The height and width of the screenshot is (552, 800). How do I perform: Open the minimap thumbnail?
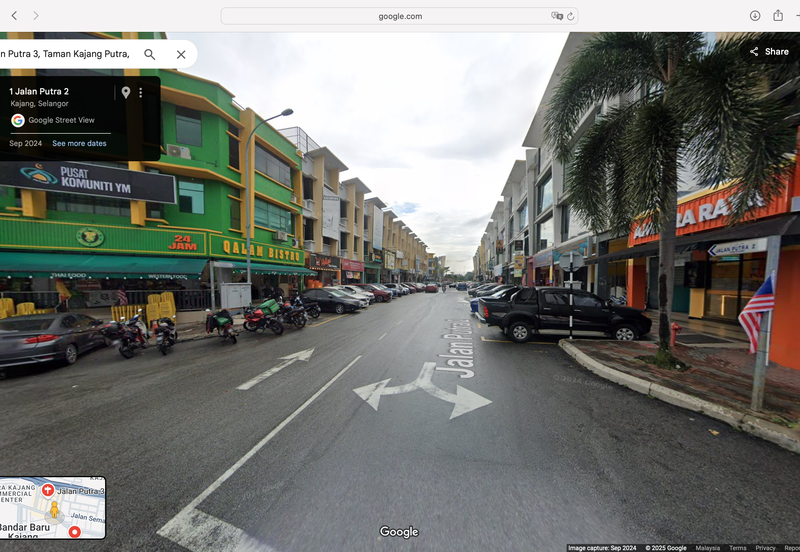(53, 508)
